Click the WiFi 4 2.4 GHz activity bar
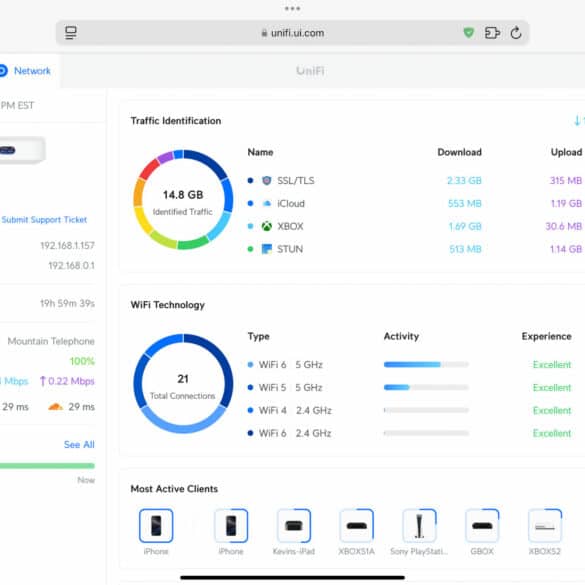The image size is (585, 585). (x=426, y=410)
